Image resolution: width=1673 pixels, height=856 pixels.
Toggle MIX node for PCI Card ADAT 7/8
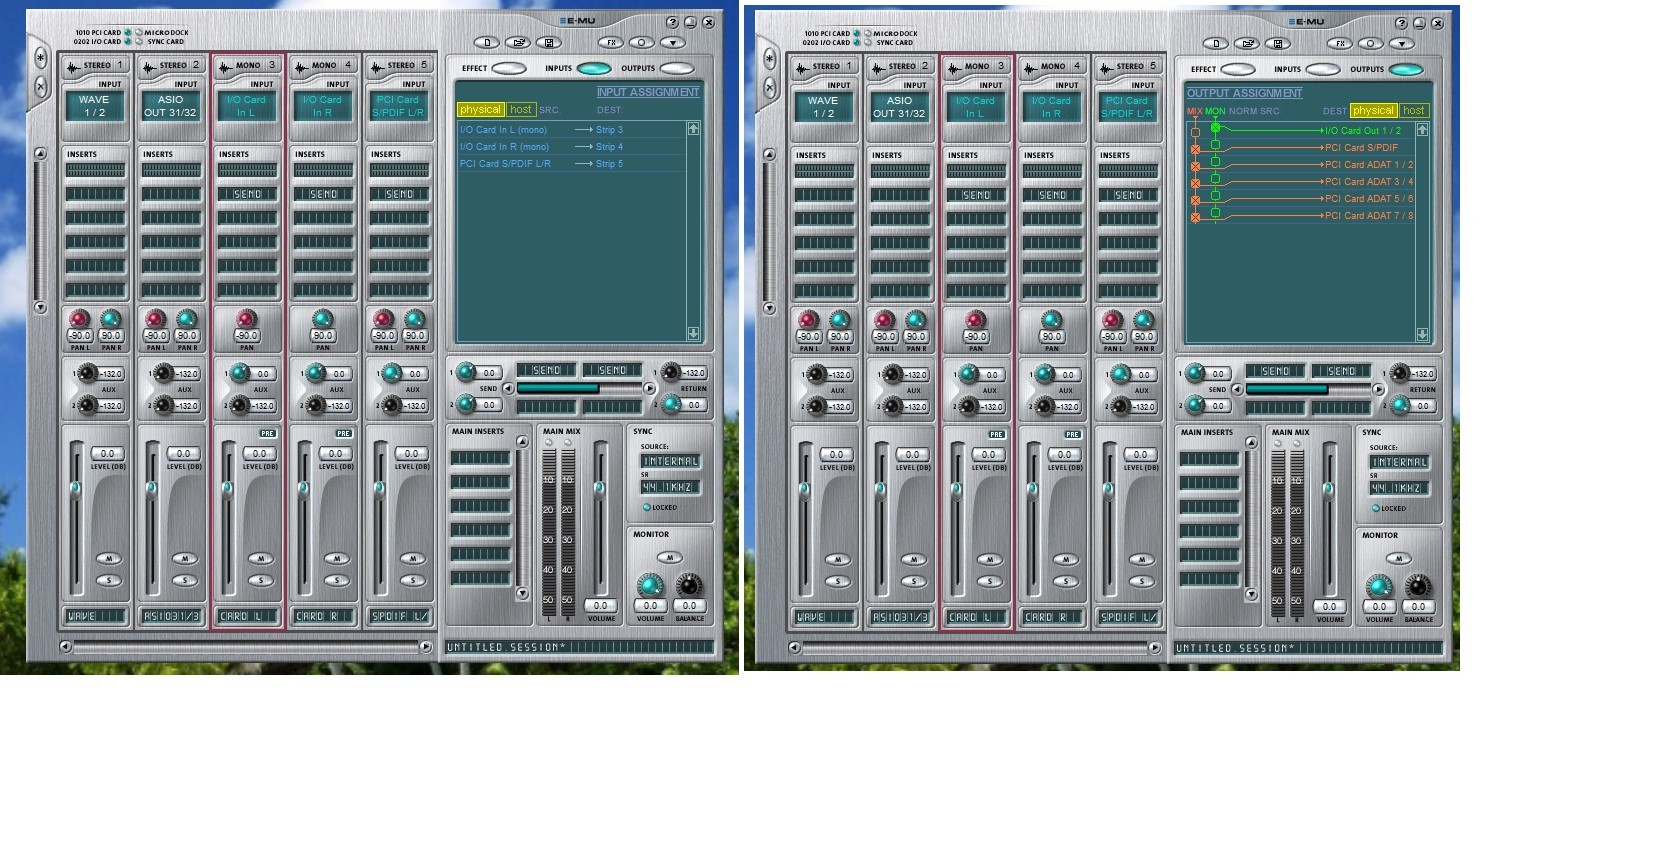coord(1195,217)
